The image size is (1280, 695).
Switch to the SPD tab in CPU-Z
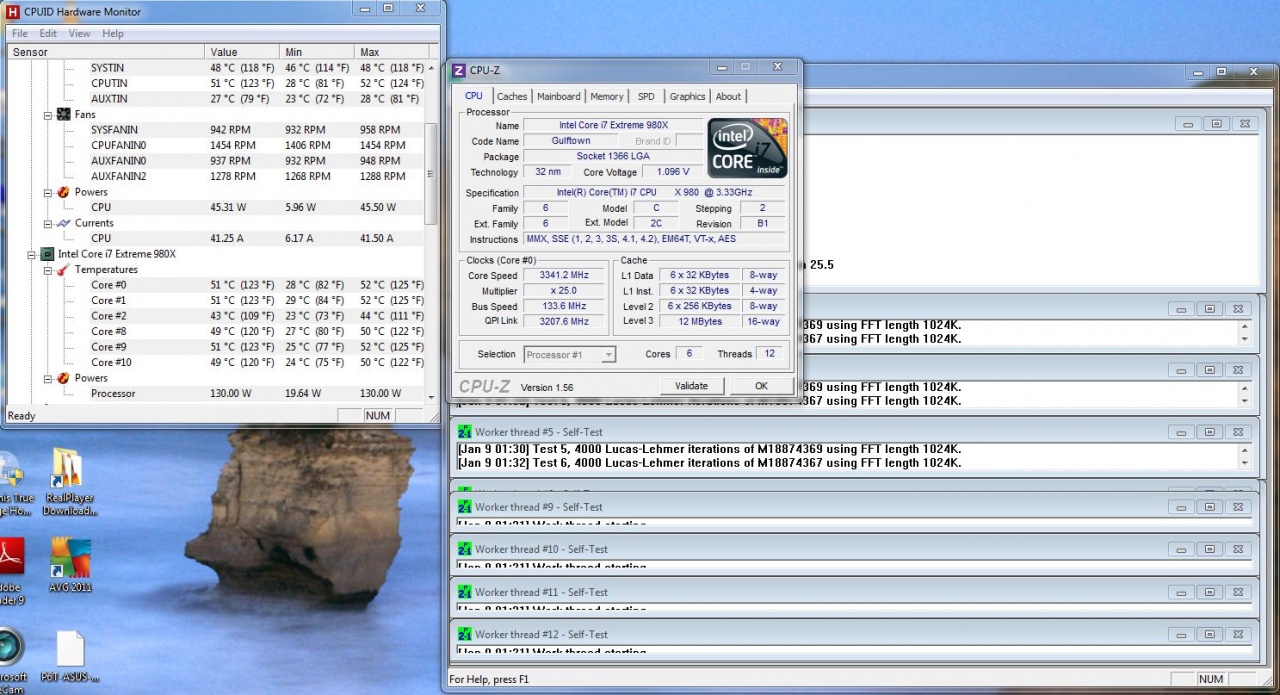click(x=646, y=97)
